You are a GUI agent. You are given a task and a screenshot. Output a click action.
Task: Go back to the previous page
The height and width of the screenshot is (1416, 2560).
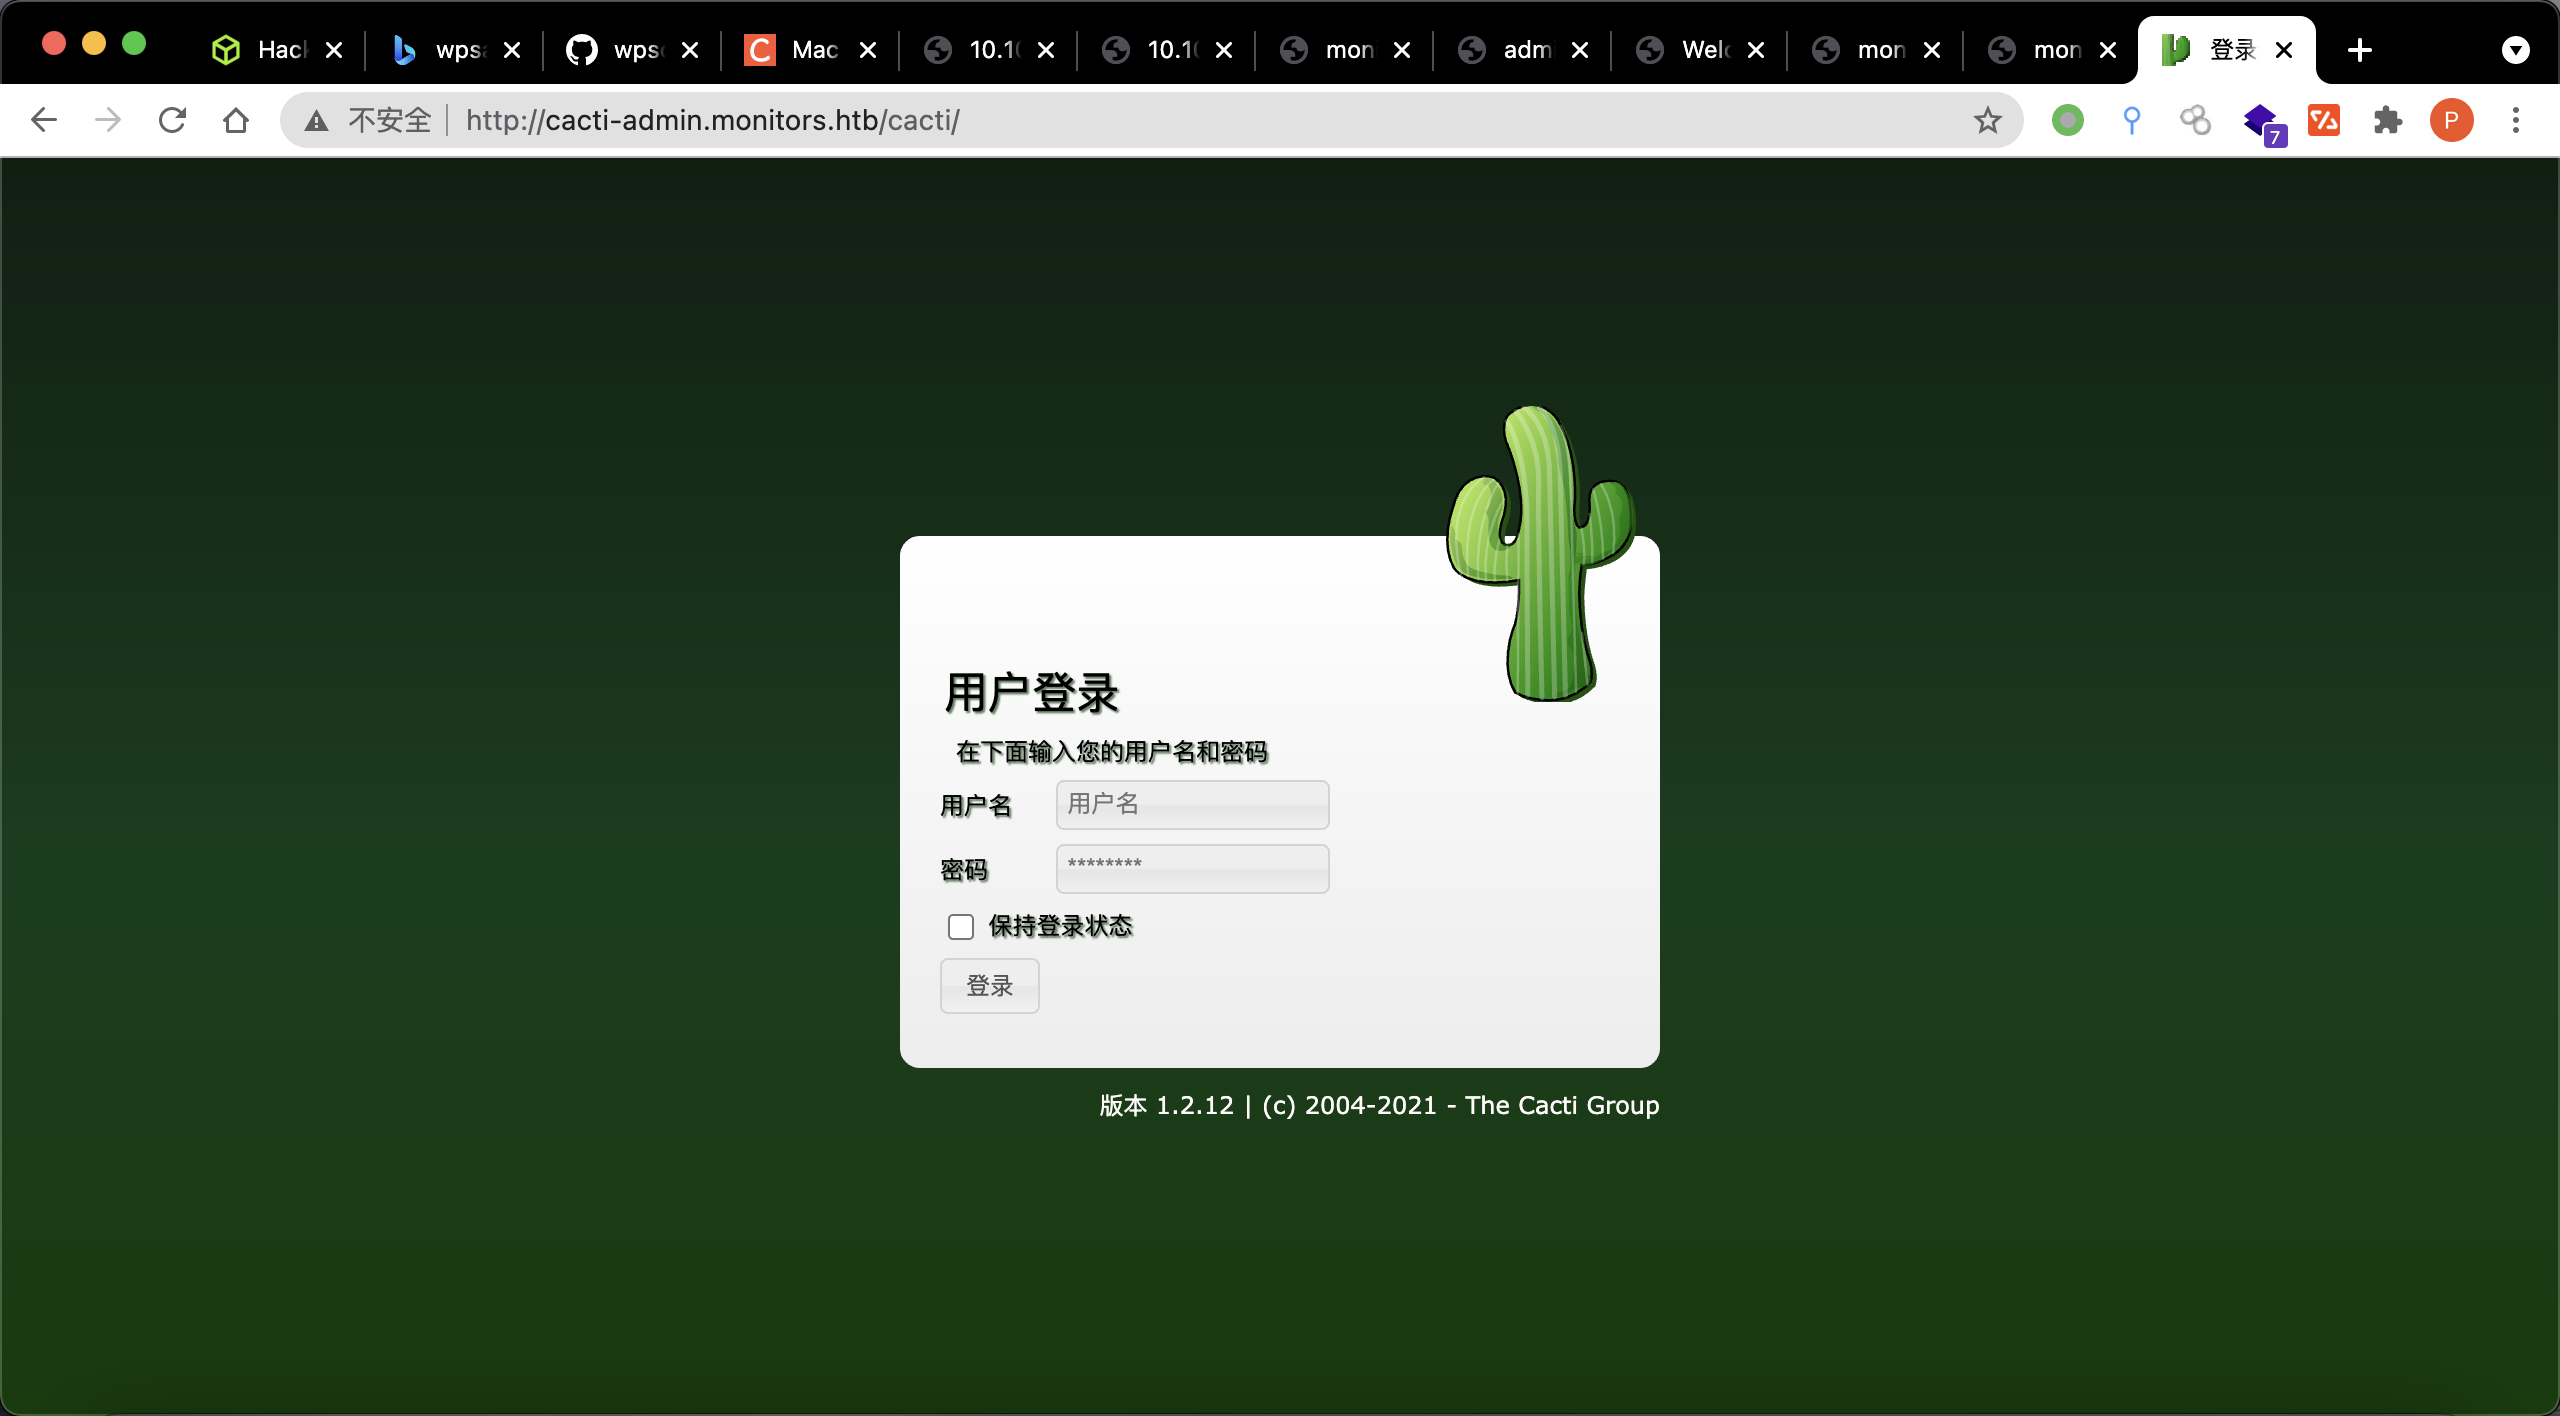tap(44, 121)
